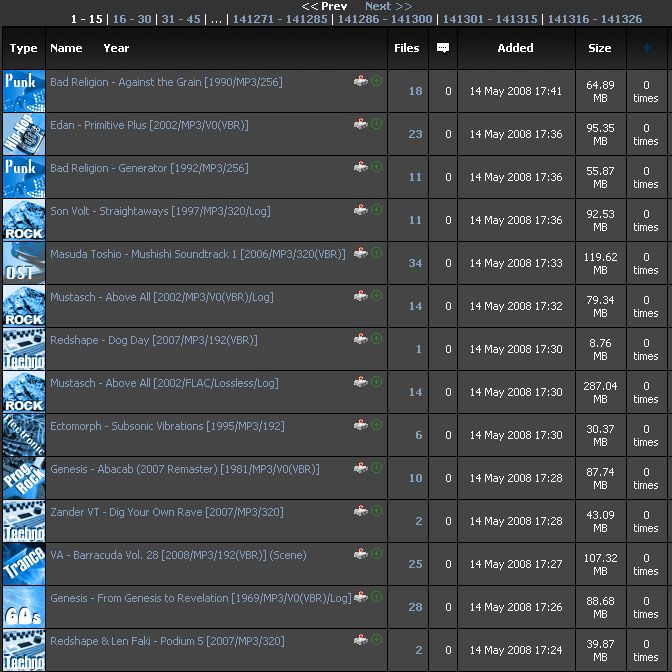
Task: Open Genesis - Abacab (2007 Remaster) torrent
Action: pyautogui.click(x=184, y=469)
